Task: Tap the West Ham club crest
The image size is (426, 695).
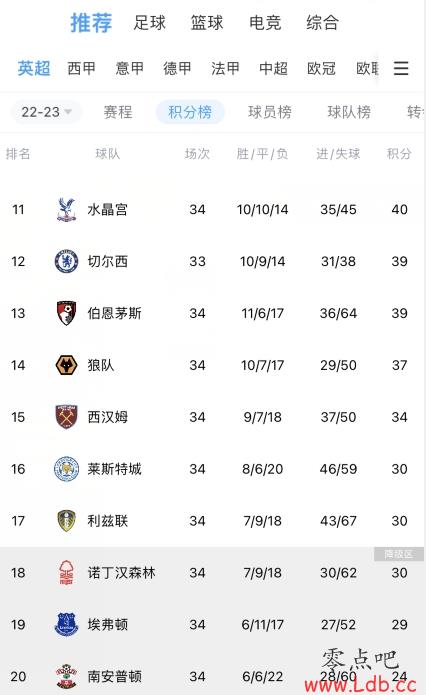Action: click(66, 417)
